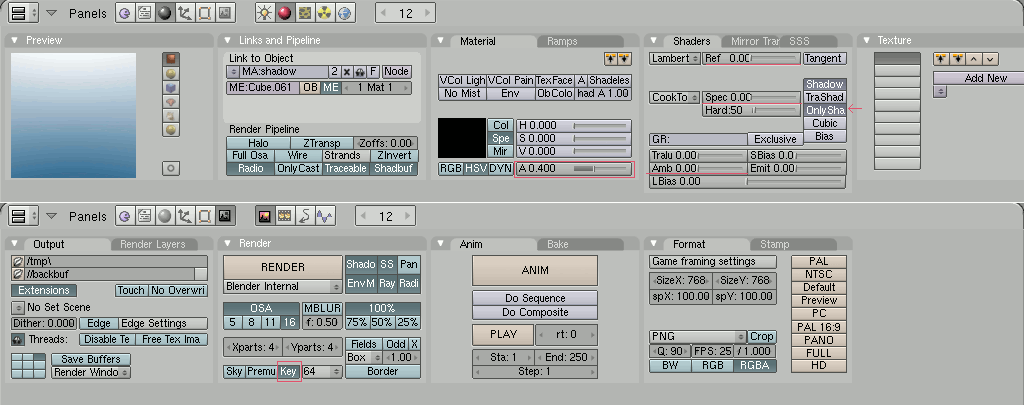1024x405 pixels.
Task: Click the PLAY button
Action: pos(504,334)
